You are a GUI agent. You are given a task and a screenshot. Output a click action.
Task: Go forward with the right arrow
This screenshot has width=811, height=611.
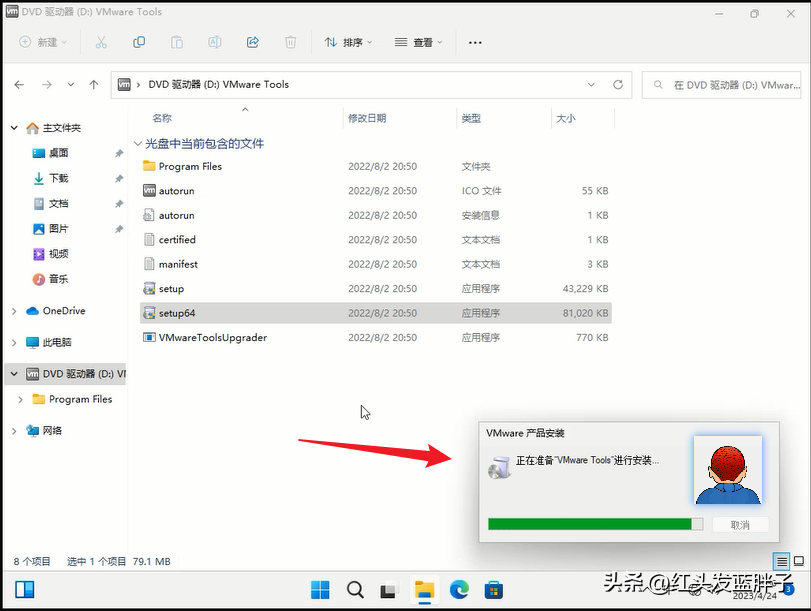(x=47, y=84)
